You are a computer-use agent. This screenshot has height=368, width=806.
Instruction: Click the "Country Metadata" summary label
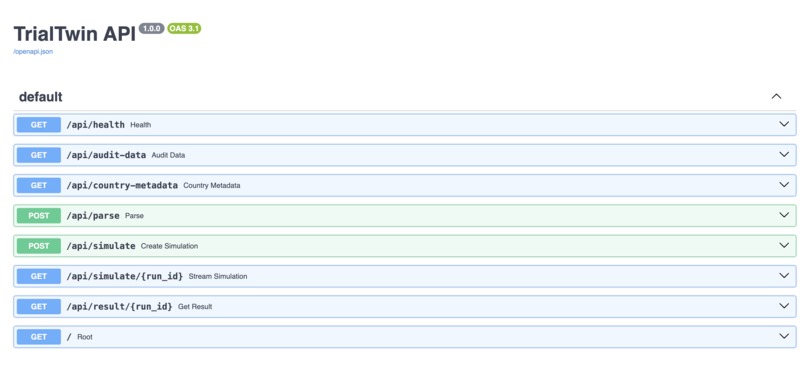(212, 186)
